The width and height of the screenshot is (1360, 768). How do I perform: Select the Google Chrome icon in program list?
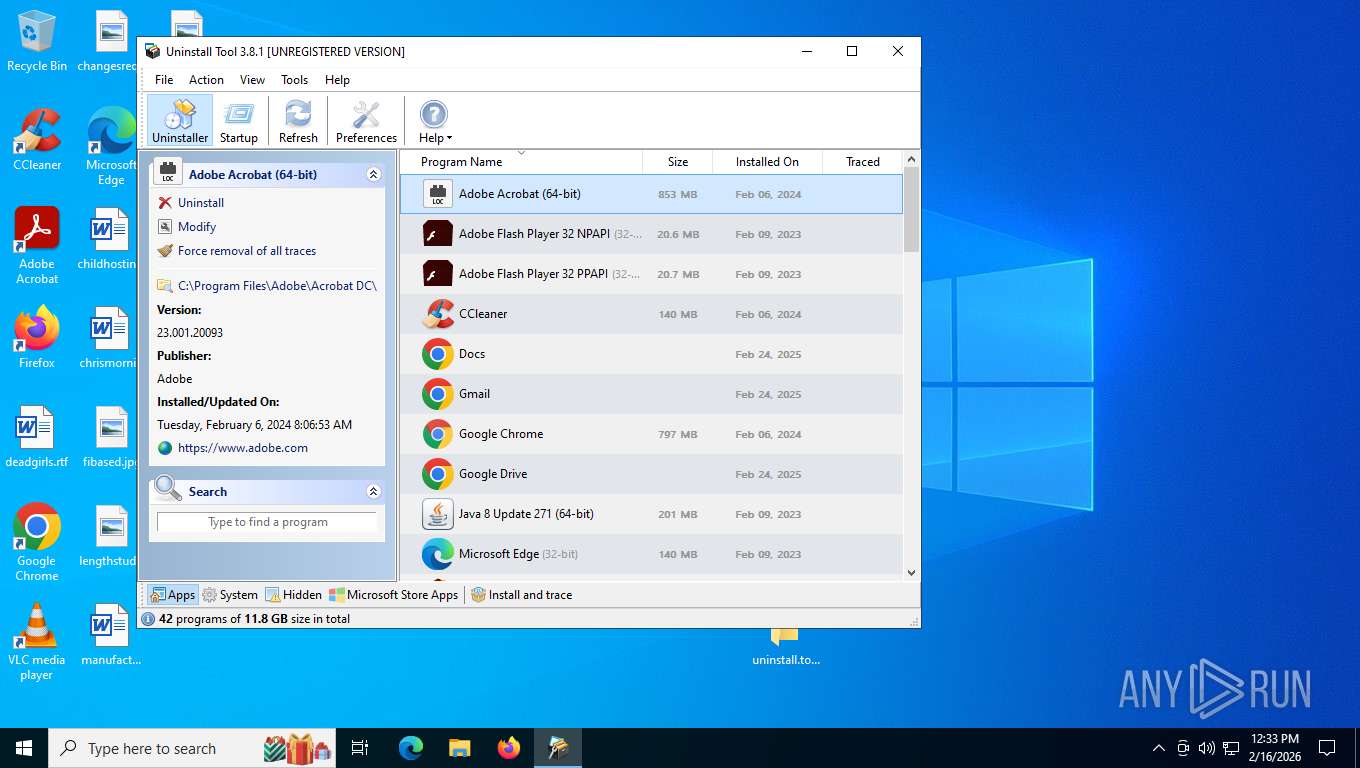point(438,434)
